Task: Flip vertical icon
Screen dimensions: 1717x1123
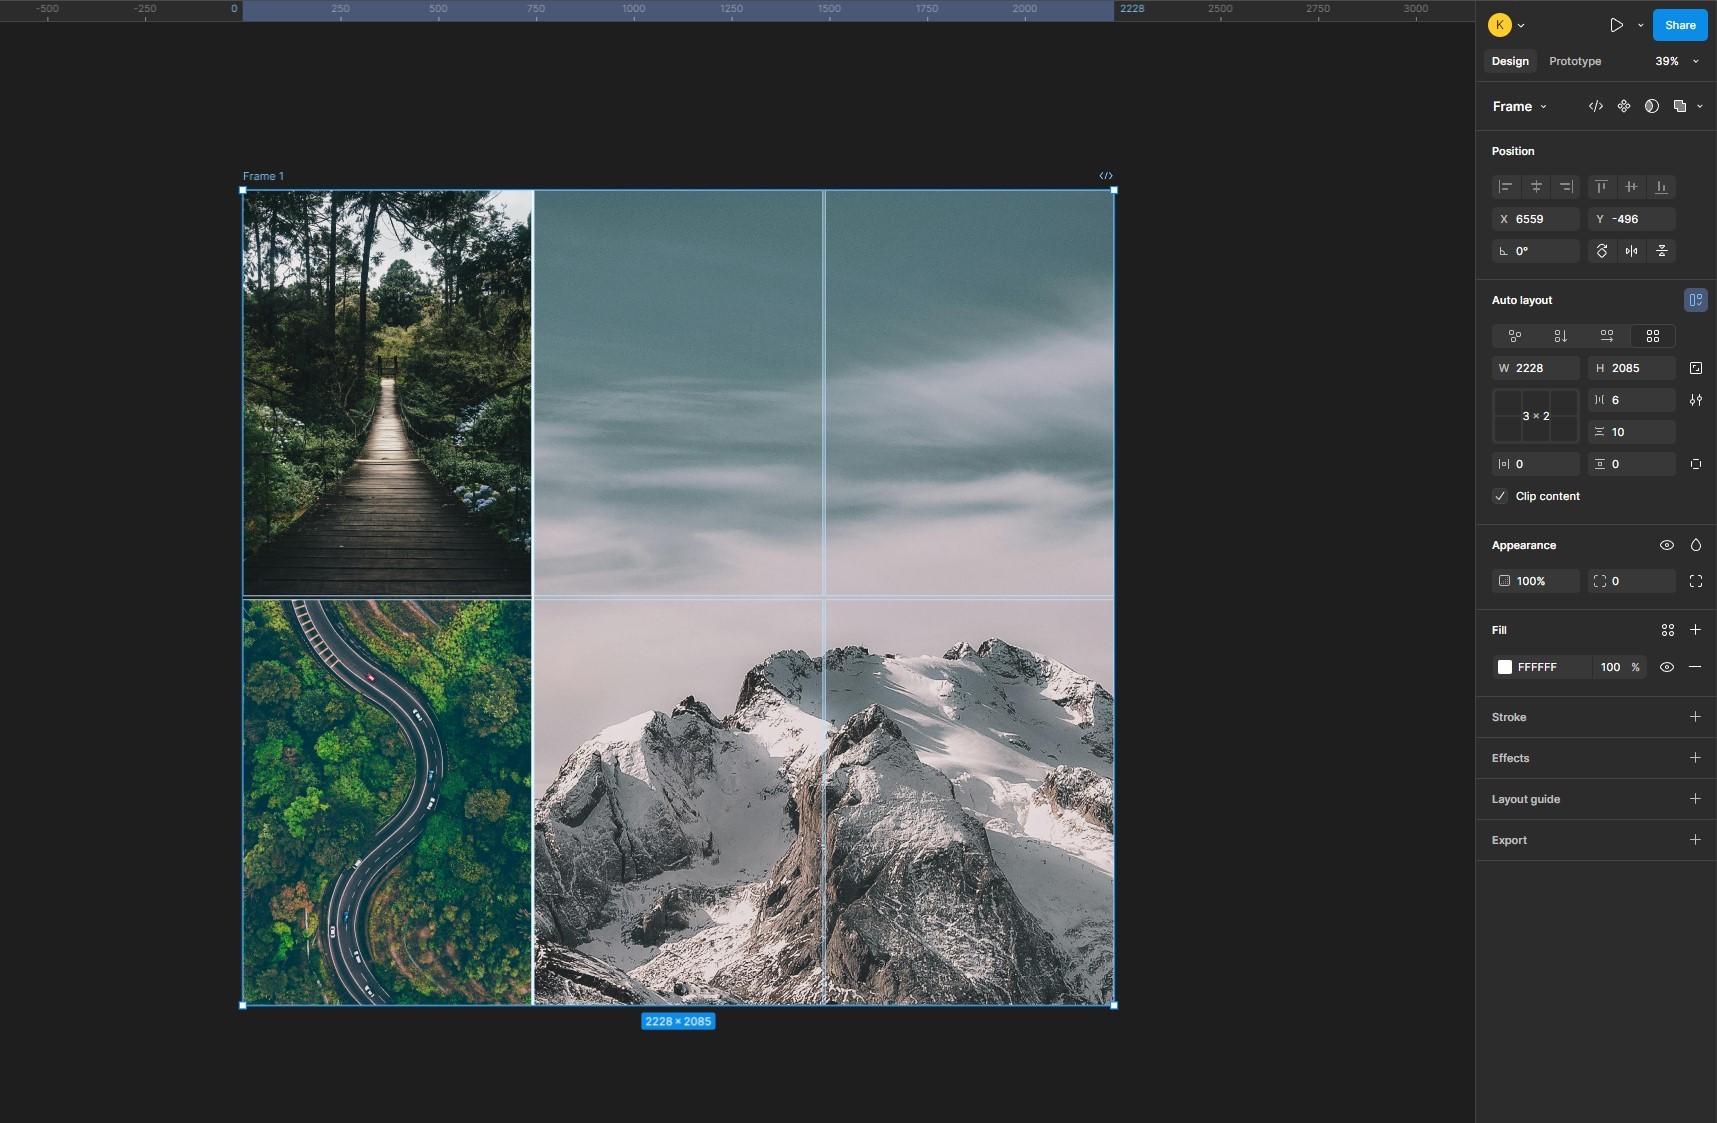Action: (1662, 251)
